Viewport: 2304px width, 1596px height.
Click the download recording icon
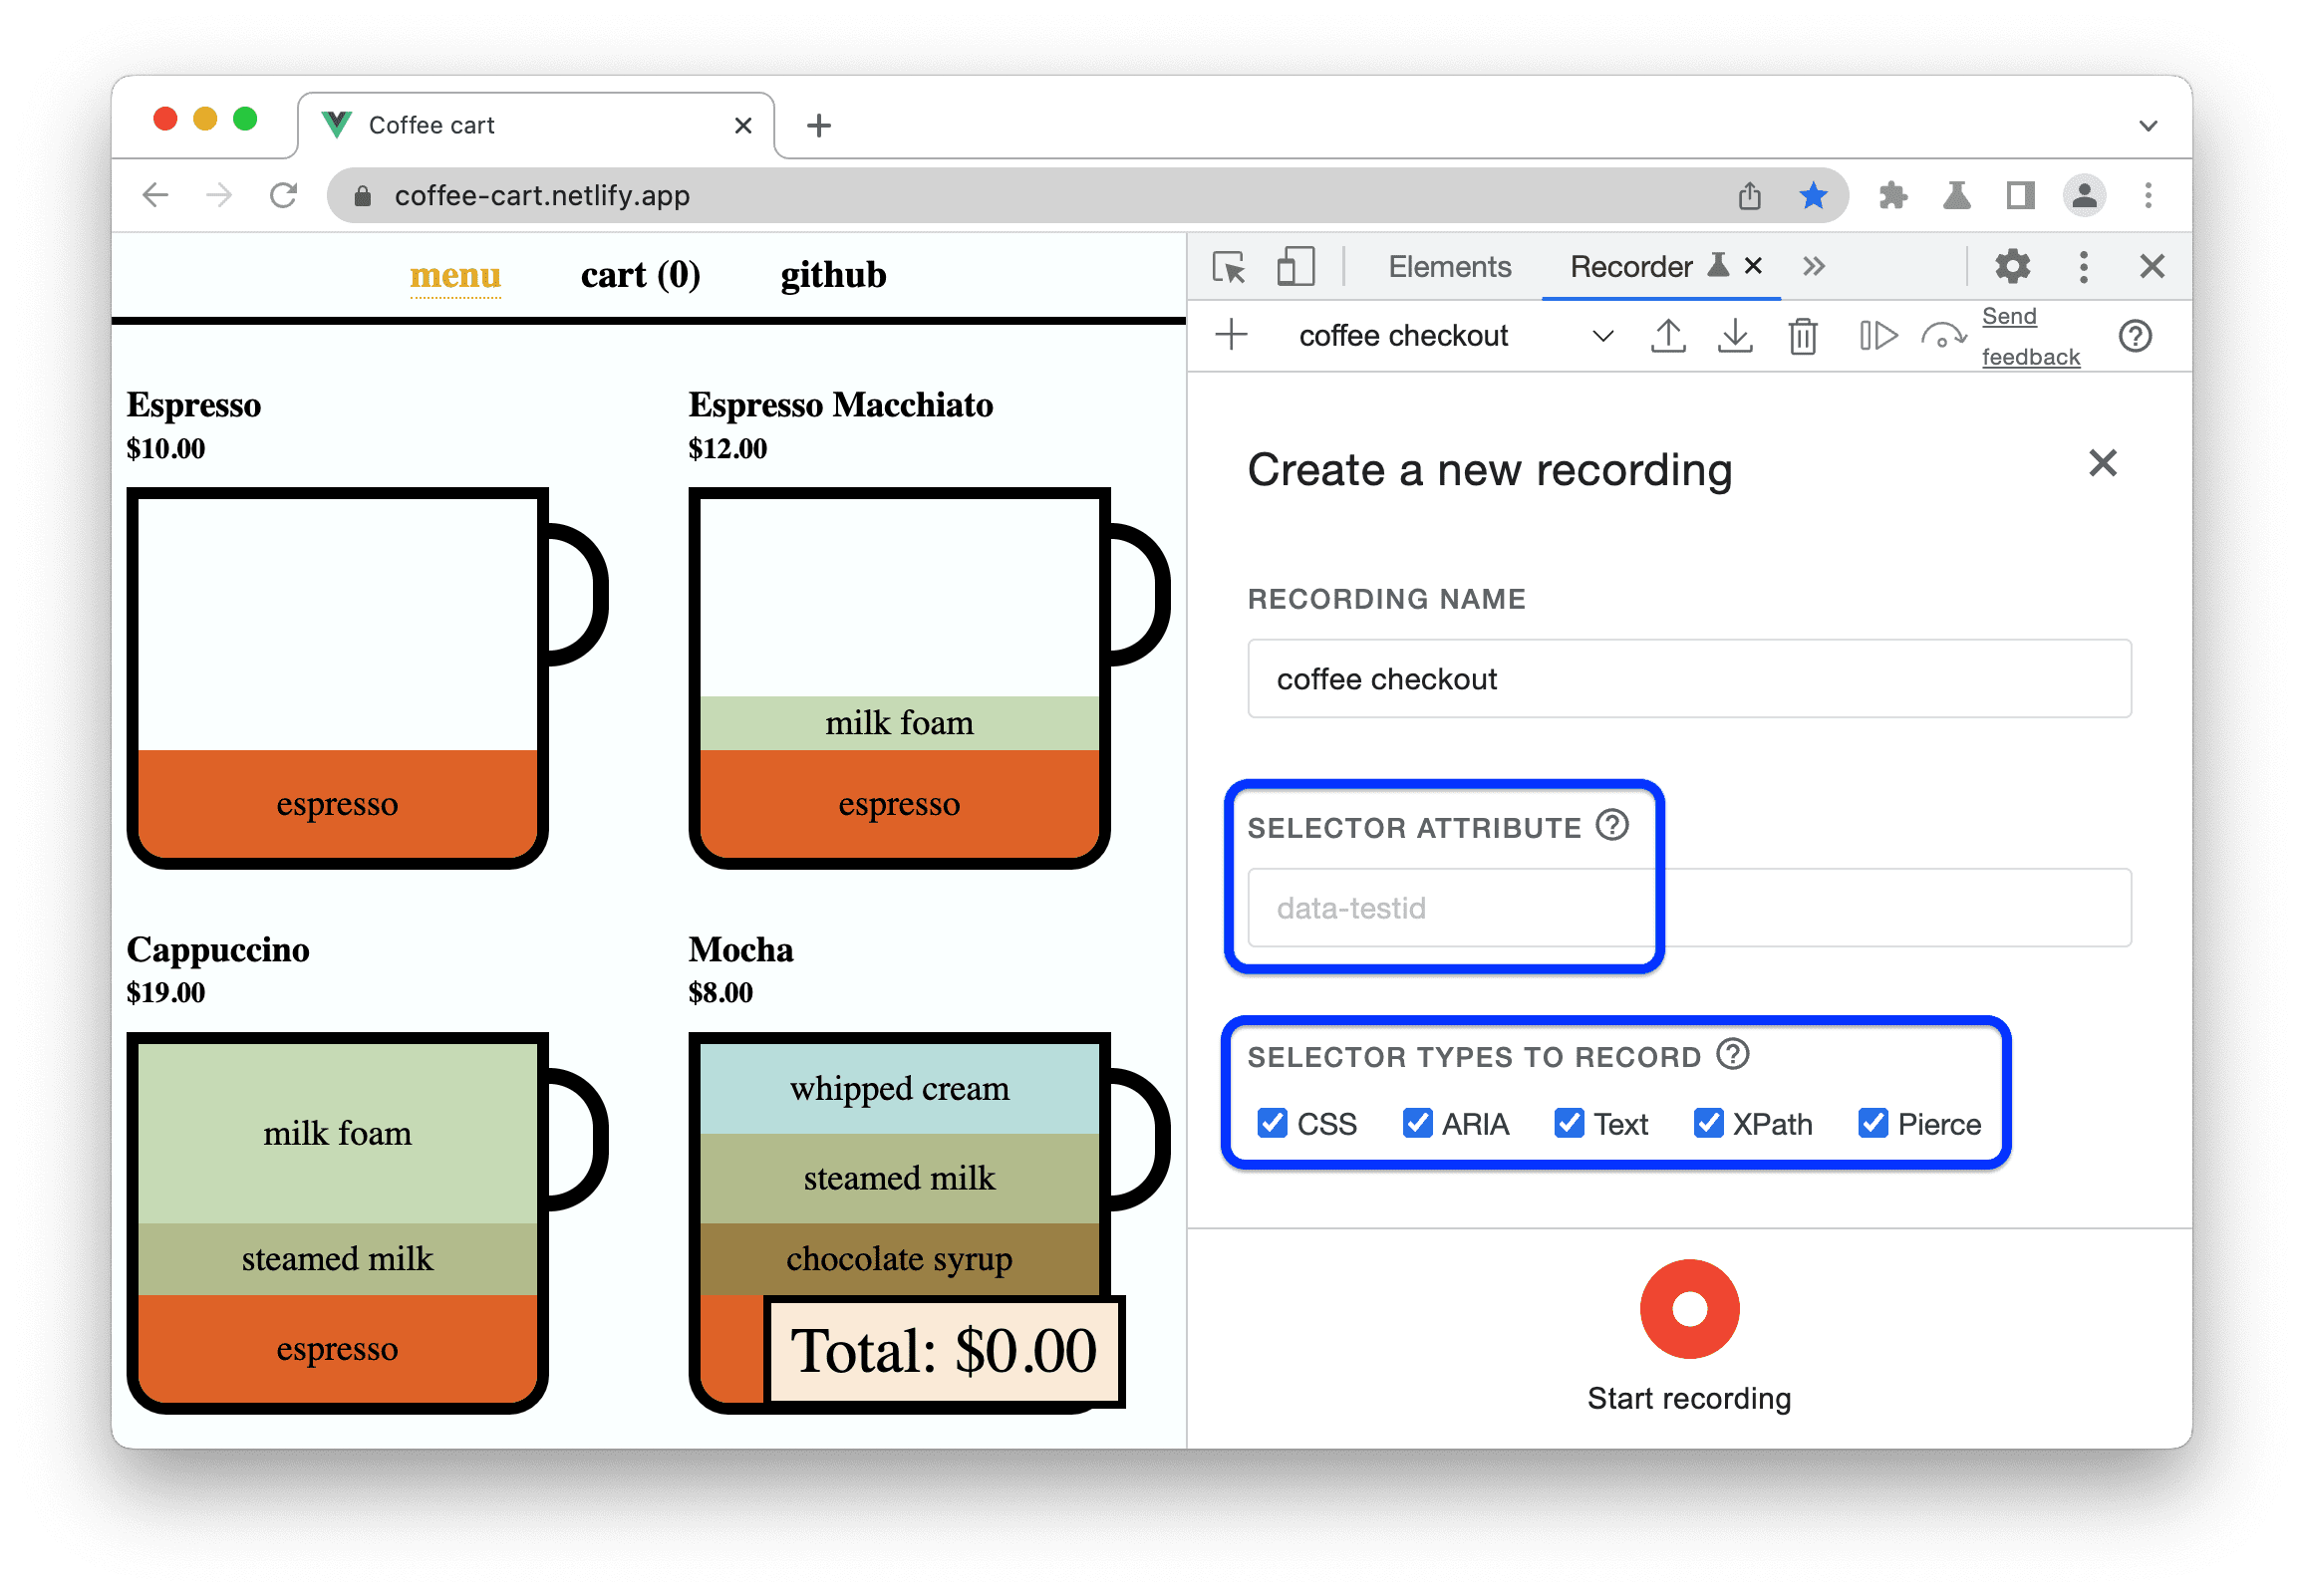pos(1733,342)
